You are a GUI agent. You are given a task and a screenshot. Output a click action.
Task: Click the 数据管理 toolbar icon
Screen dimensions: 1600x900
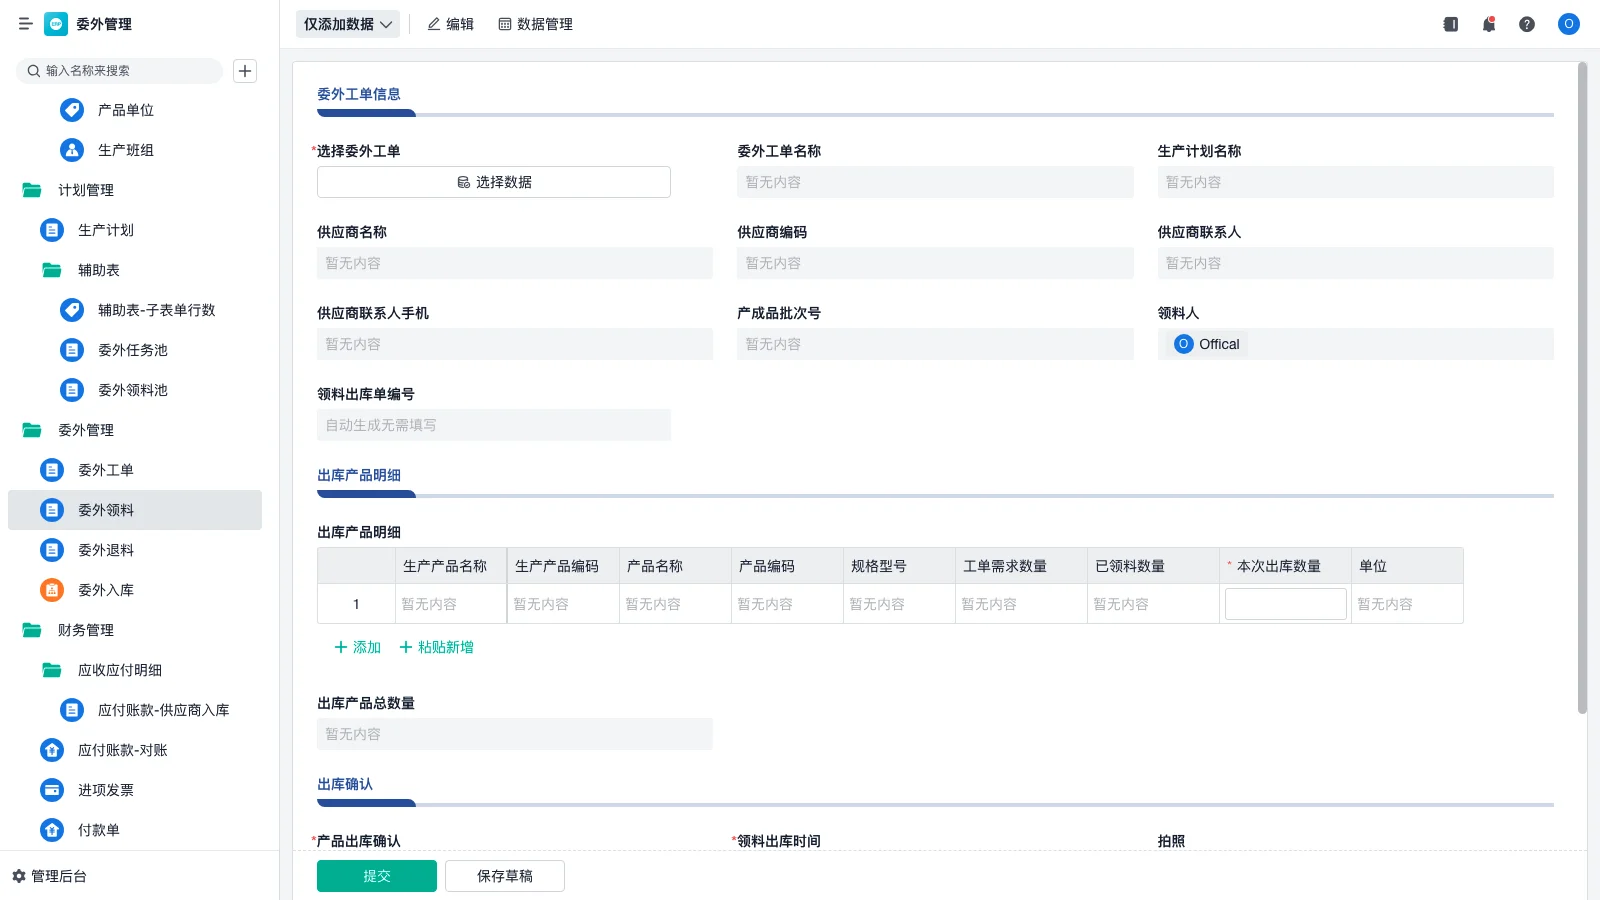click(x=535, y=24)
